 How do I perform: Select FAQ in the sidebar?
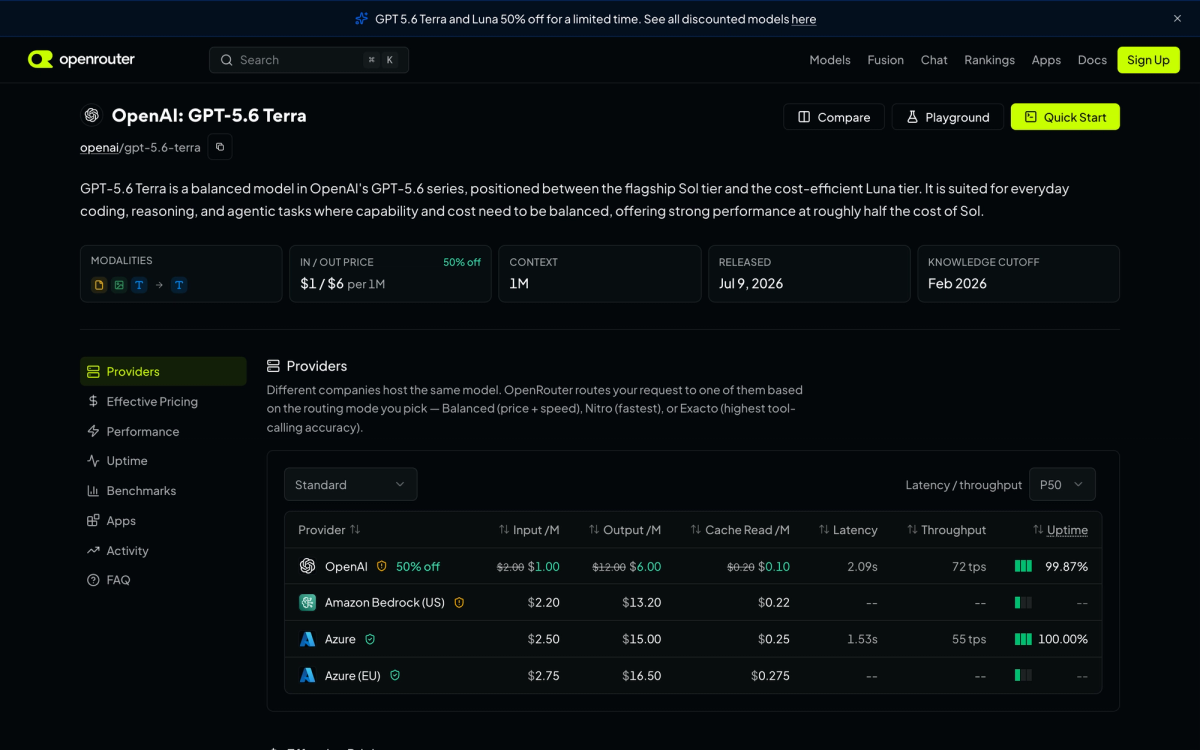[163, 580]
